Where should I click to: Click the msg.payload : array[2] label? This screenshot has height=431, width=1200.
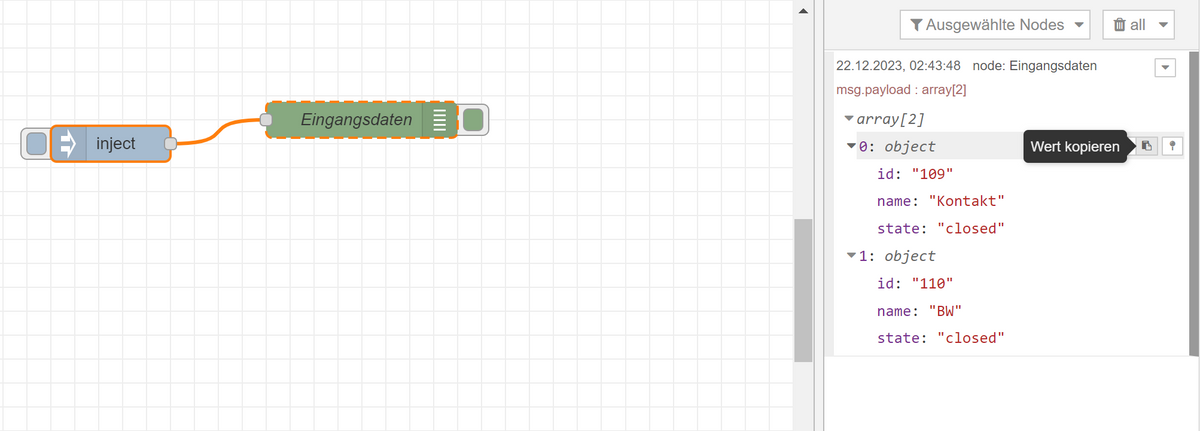pyautogui.click(x=901, y=90)
